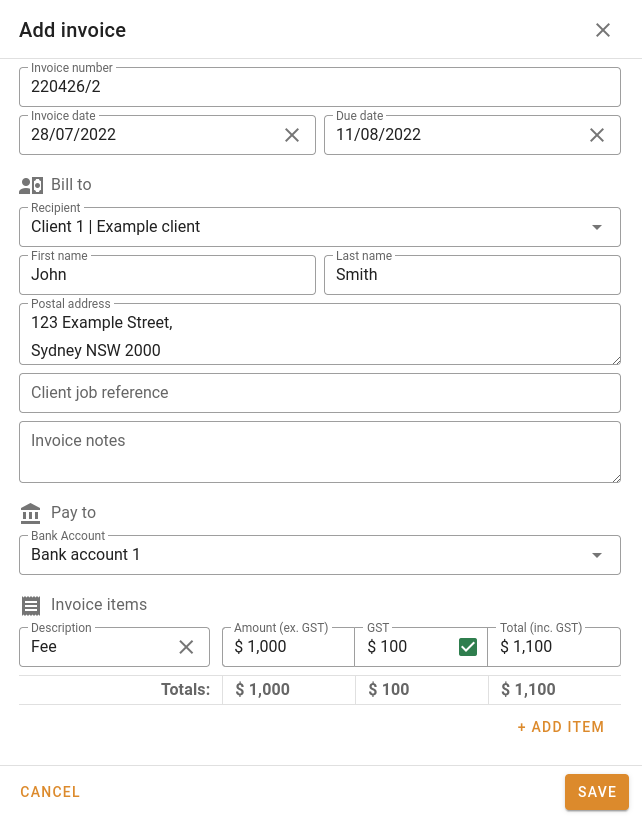
Task: Cancel creating the invoice
Action: 50,791
